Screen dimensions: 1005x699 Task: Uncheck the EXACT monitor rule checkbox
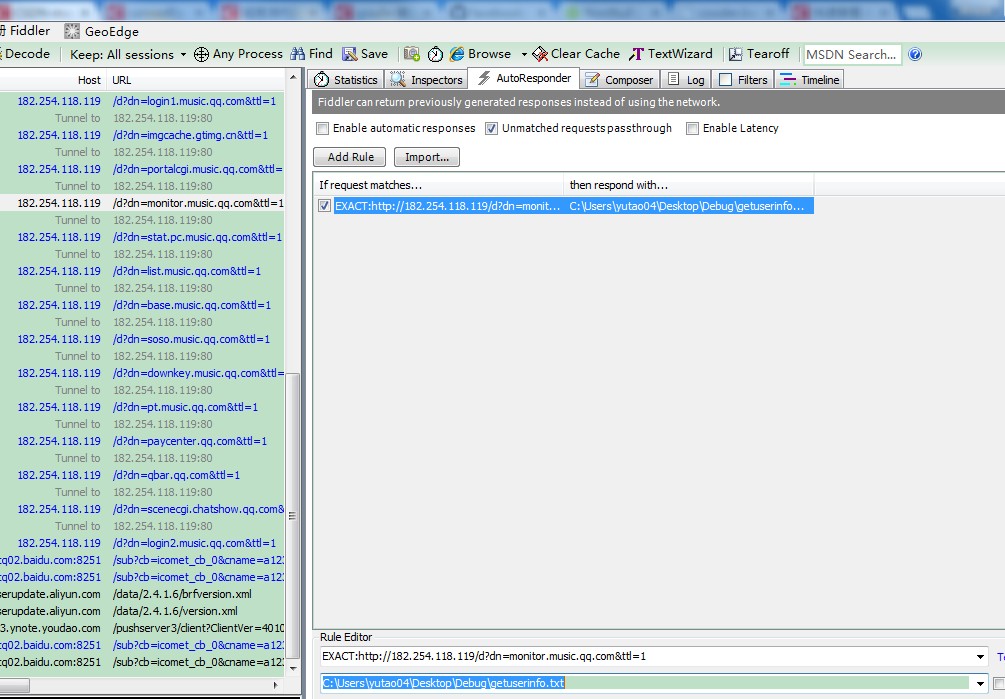(324, 206)
